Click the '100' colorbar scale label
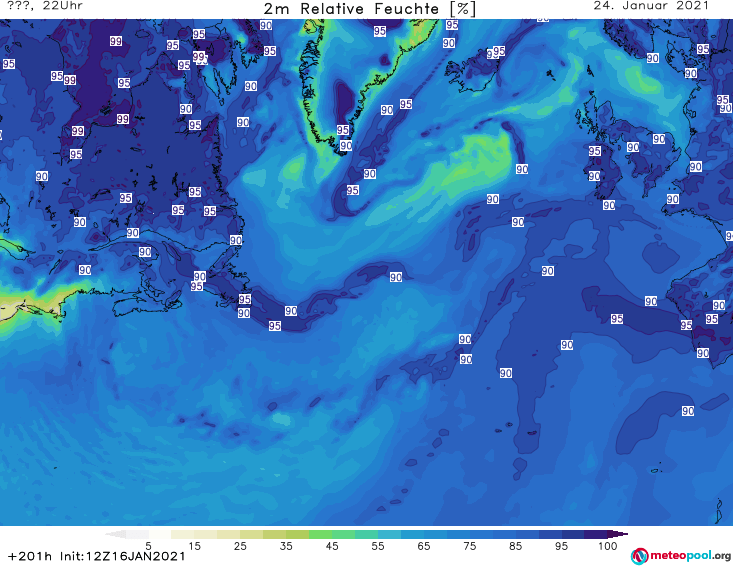The image size is (733, 566). point(607,546)
